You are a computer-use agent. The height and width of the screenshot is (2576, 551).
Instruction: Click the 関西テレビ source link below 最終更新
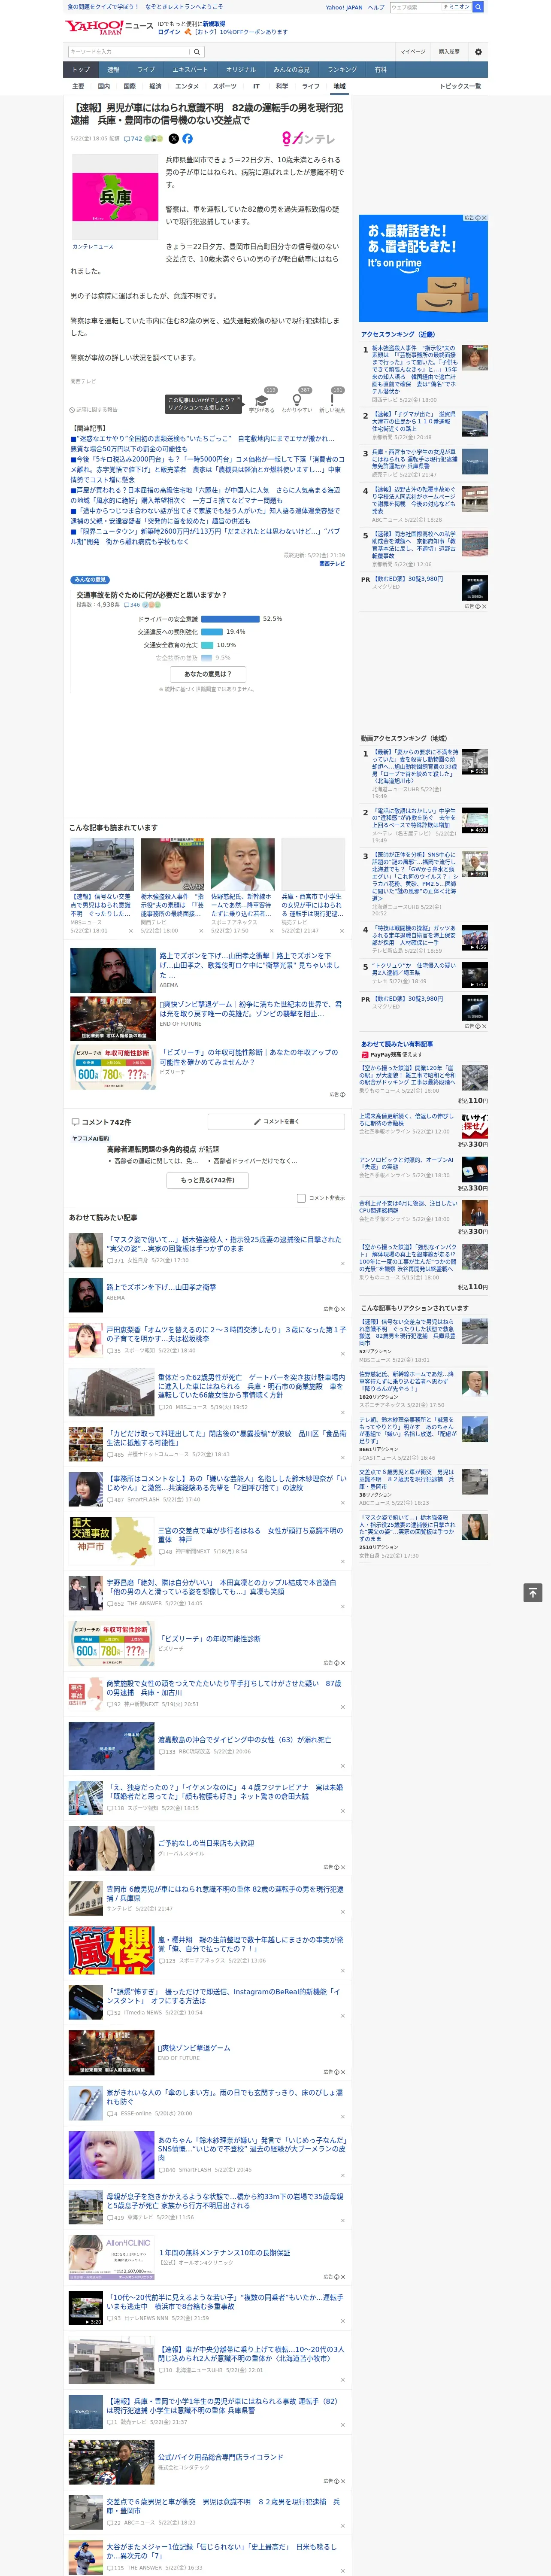pyautogui.click(x=332, y=564)
